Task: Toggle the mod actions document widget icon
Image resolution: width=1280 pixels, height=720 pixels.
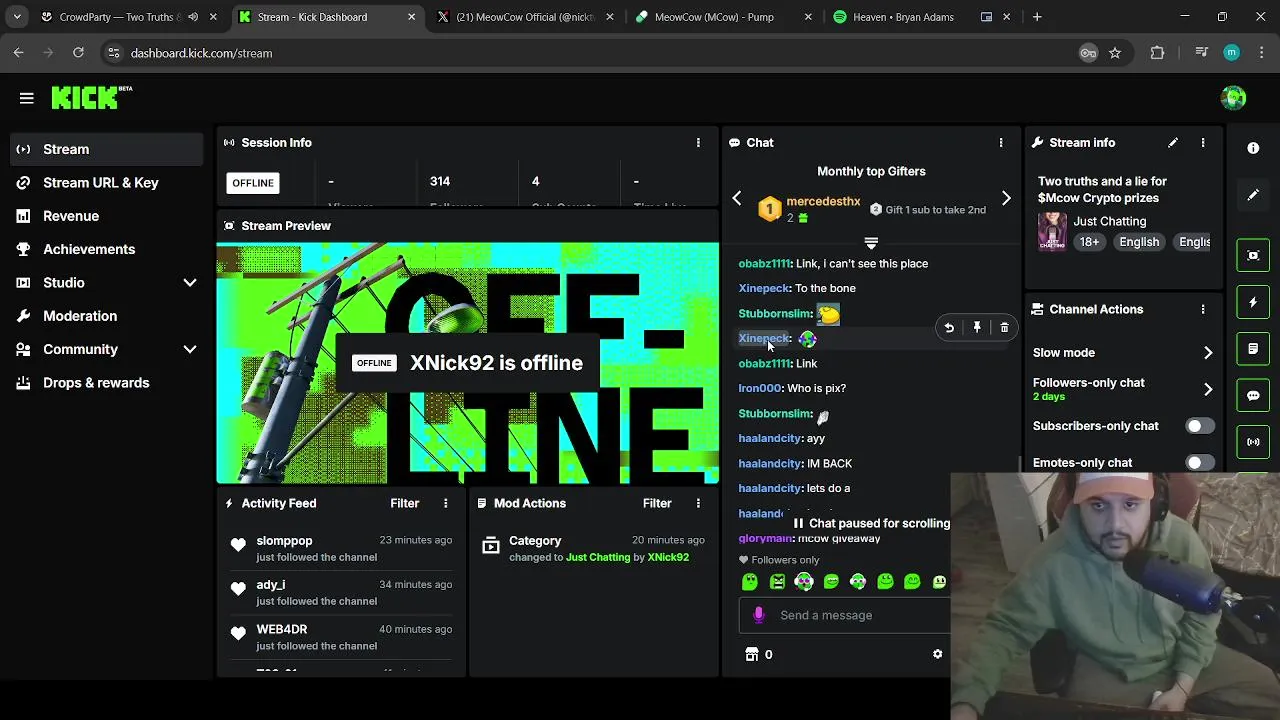Action: (x=1253, y=349)
